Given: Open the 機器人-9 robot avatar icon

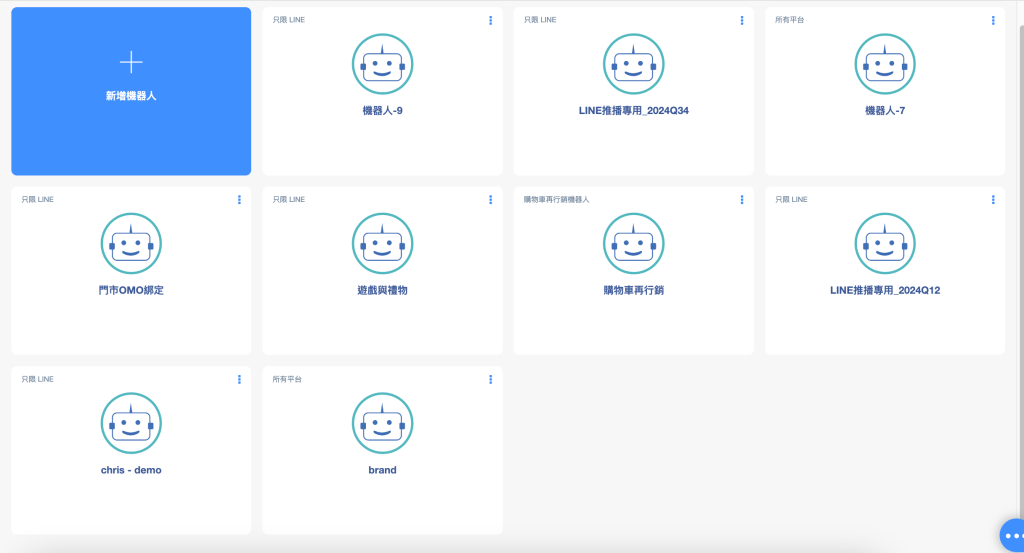Looking at the screenshot, I should point(382,64).
